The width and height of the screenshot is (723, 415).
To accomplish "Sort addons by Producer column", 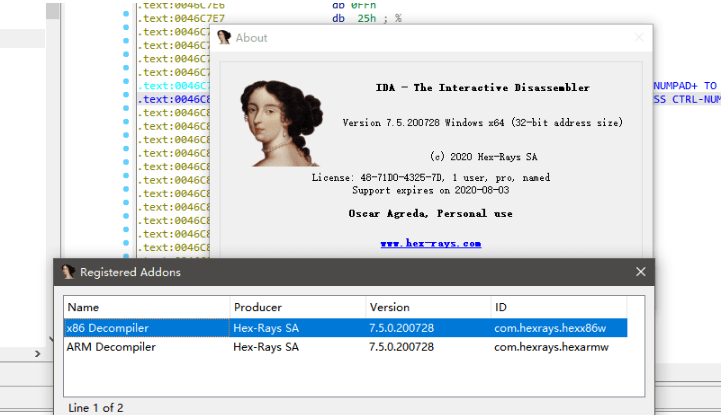I will point(297,307).
